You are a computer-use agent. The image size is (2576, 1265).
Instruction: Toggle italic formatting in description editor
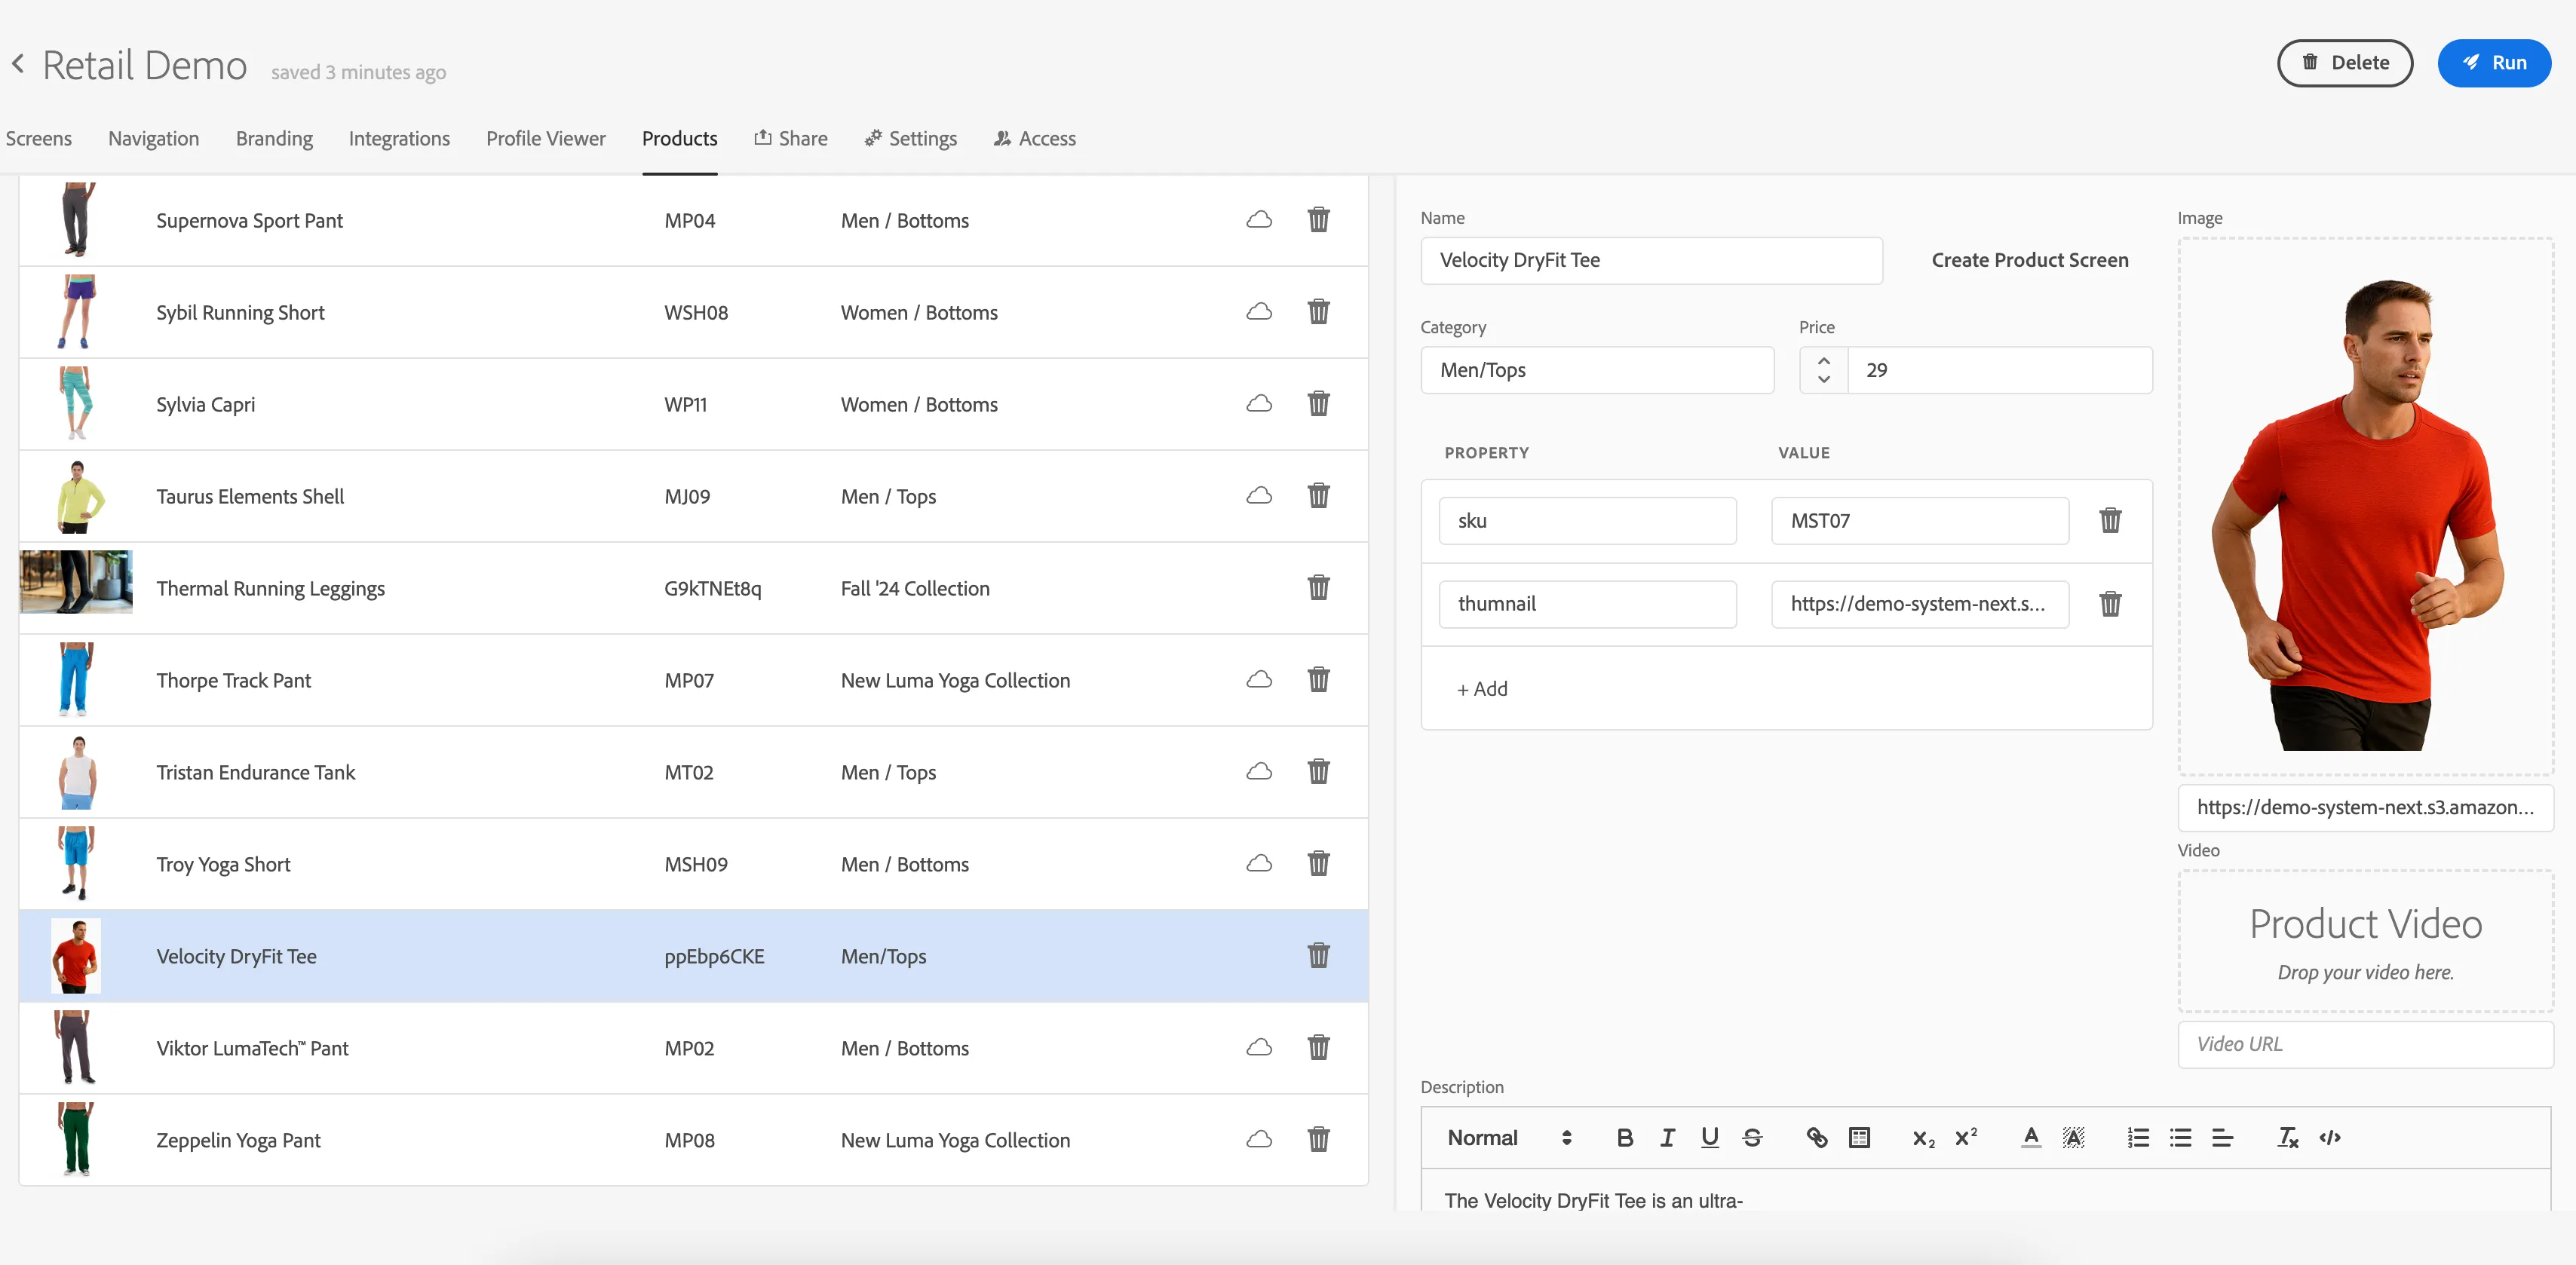coord(1667,1138)
